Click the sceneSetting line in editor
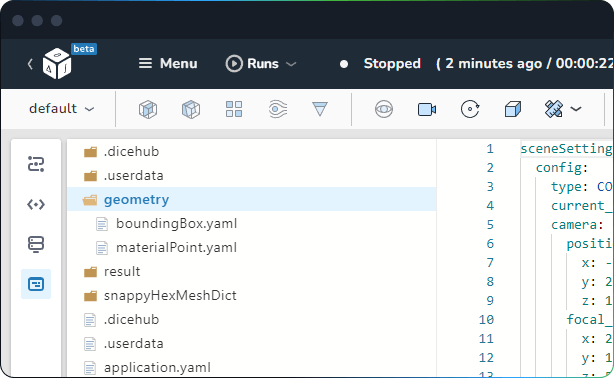This screenshot has width=614, height=378. tap(566, 148)
